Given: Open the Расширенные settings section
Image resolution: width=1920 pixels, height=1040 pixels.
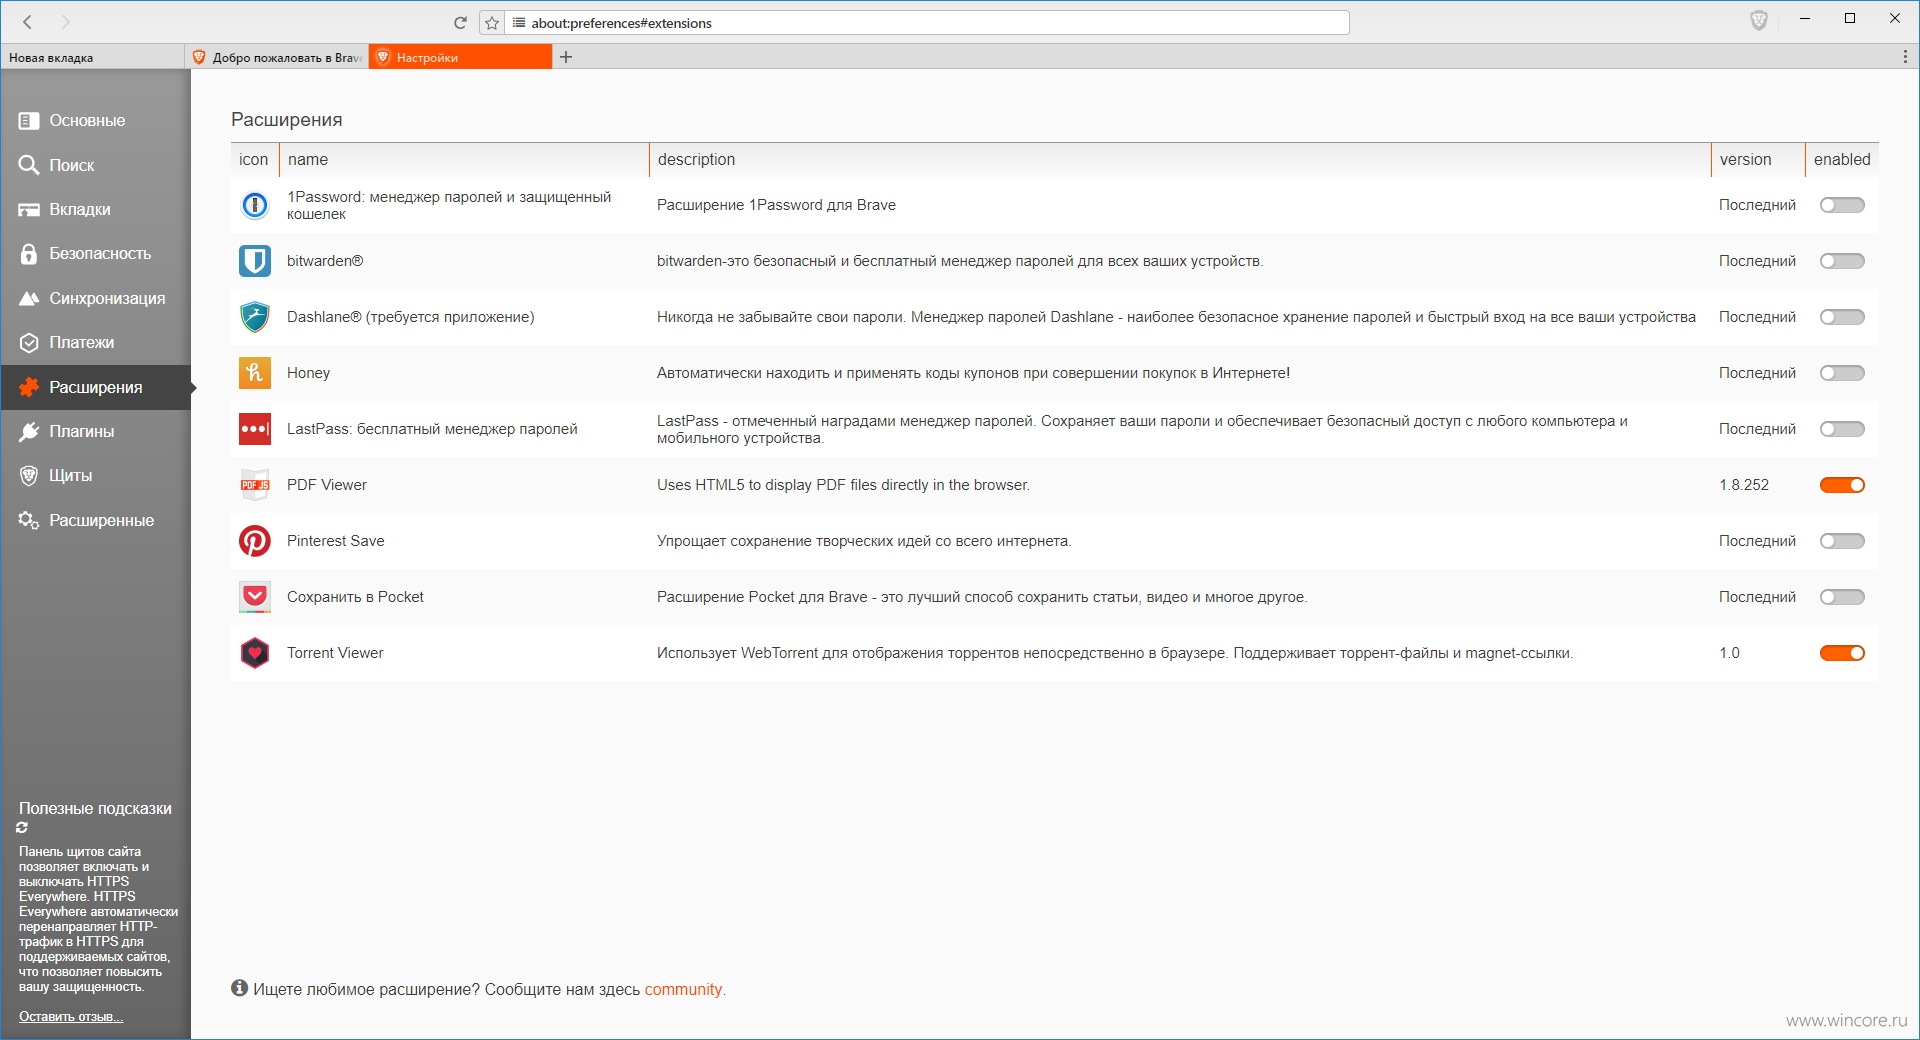Looking at the screenshot, I should pos(96,520).
